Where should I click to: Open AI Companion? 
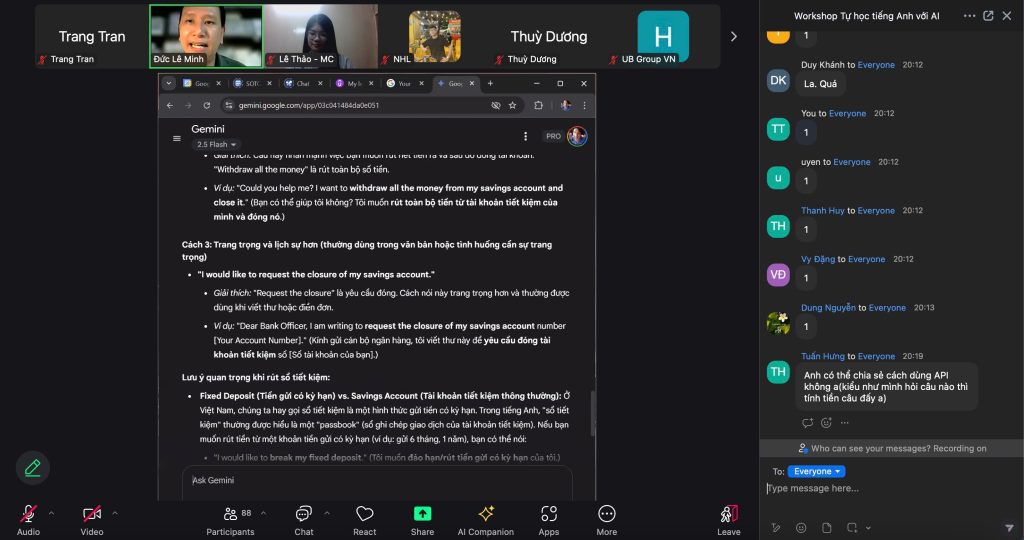coord(485,520)
